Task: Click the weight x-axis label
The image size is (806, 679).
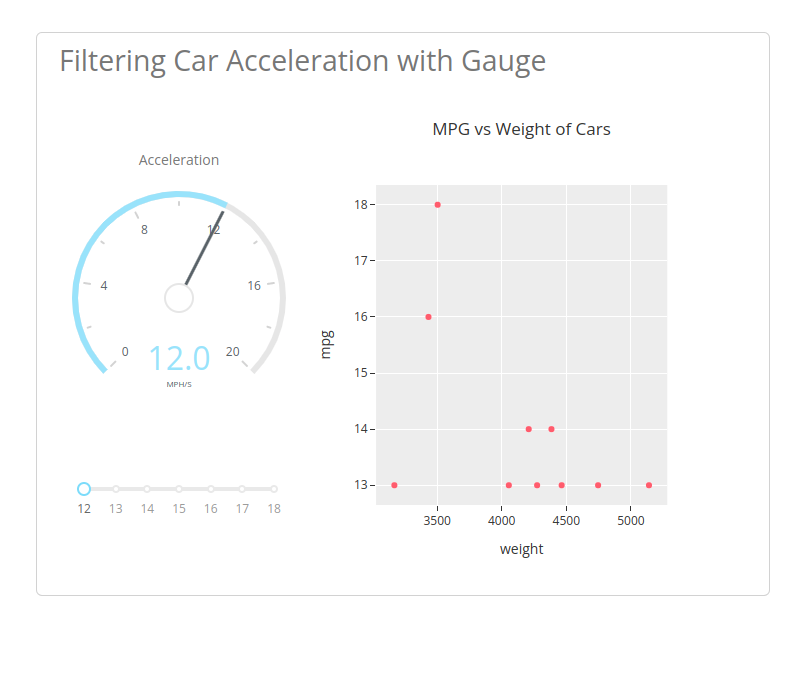Action: [x=521, y=549]
